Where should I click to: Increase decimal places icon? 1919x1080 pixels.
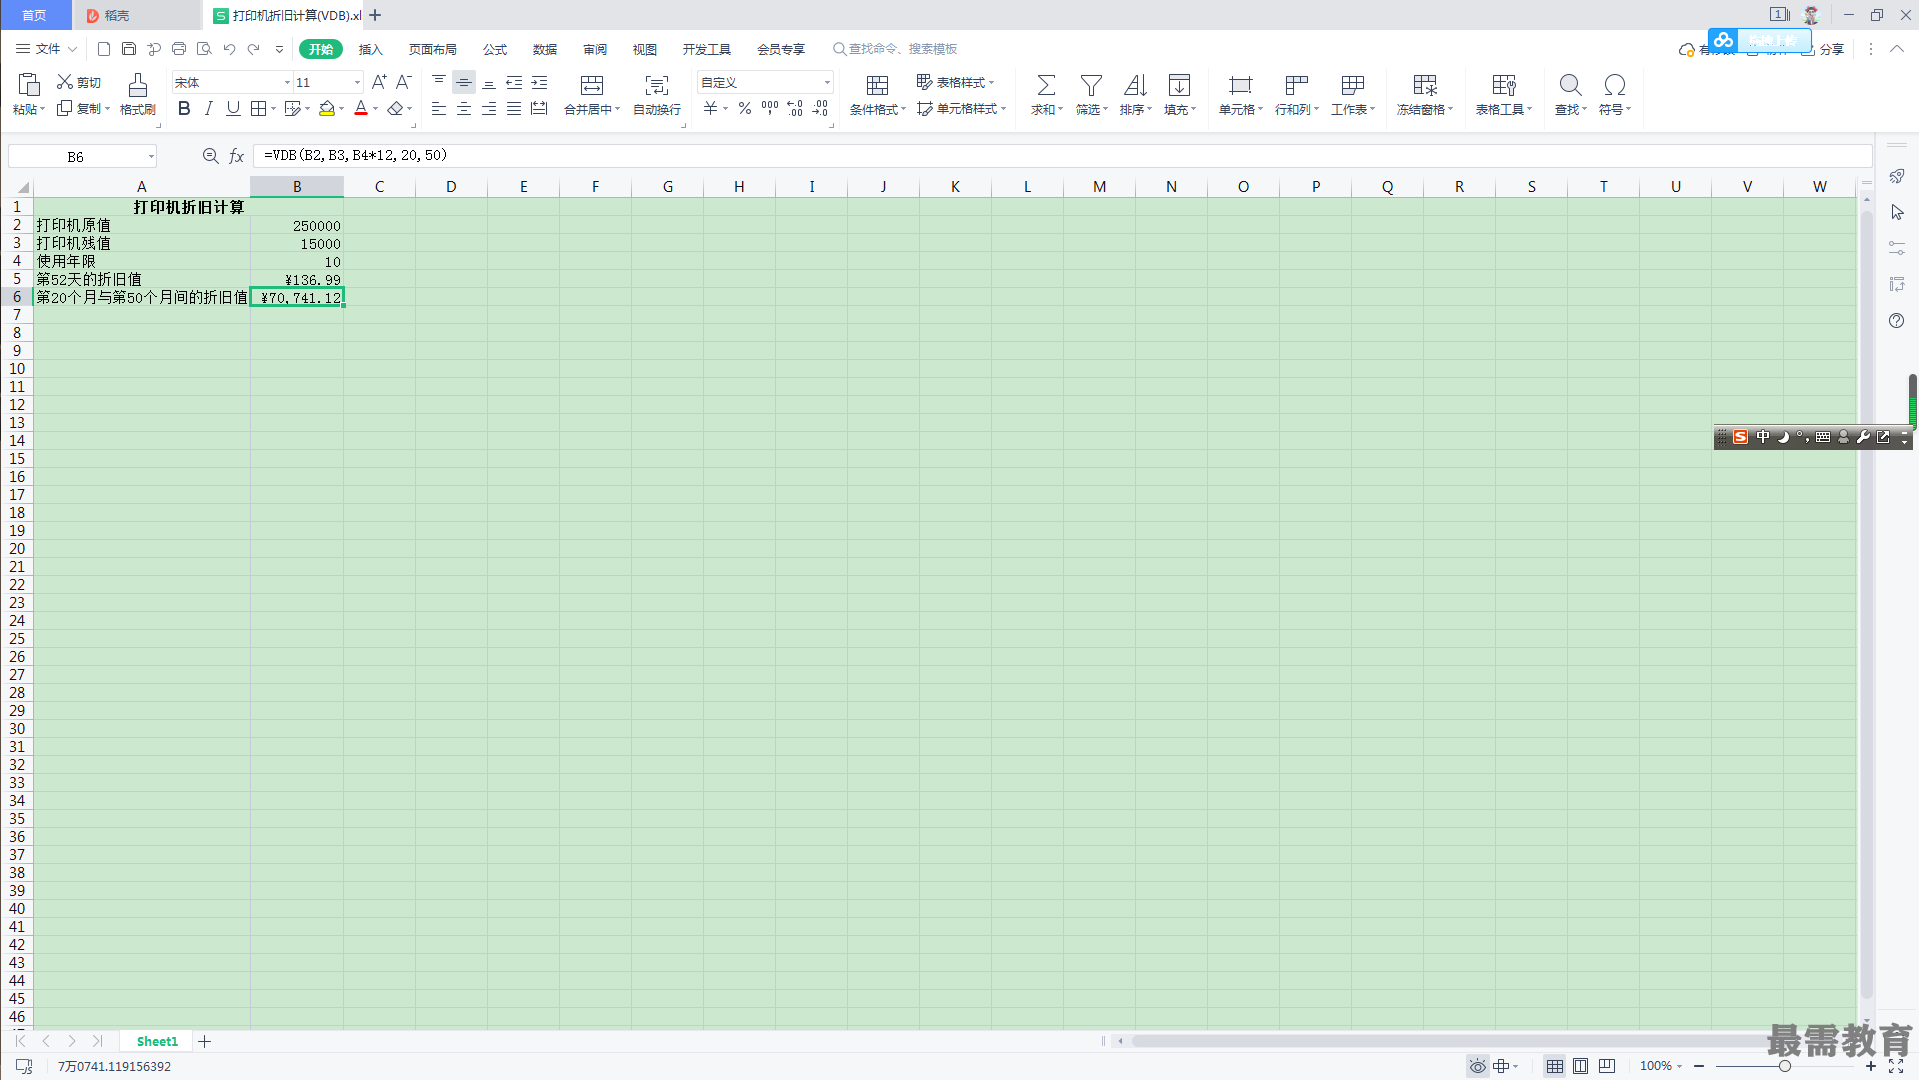[795, 109]
